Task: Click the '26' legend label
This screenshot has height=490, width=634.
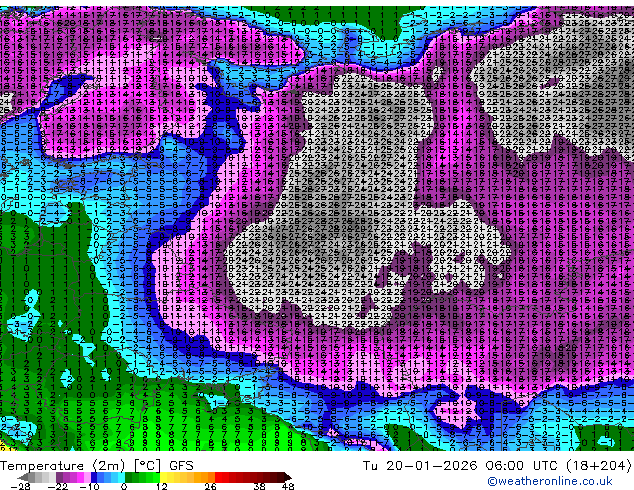Action: (210, 486)
